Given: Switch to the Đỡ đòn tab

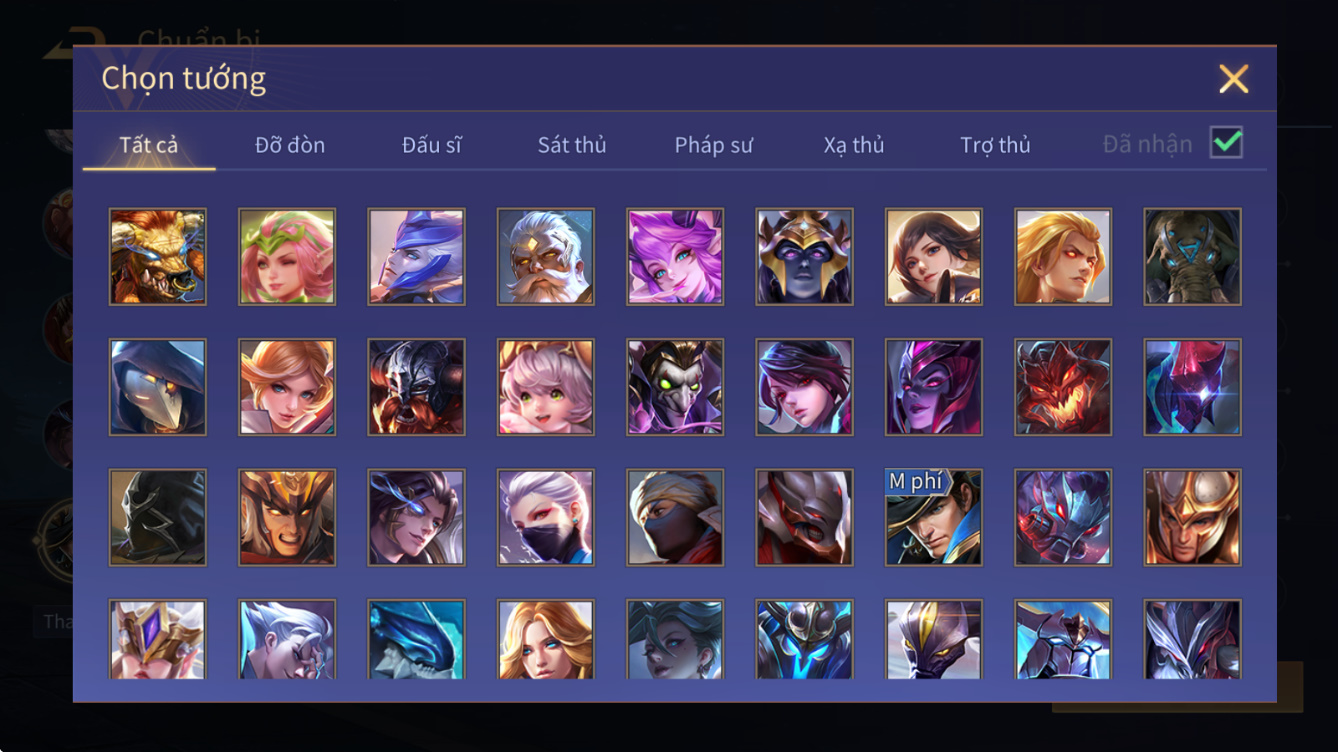Looking at the screenshot, I should point(290,145).
